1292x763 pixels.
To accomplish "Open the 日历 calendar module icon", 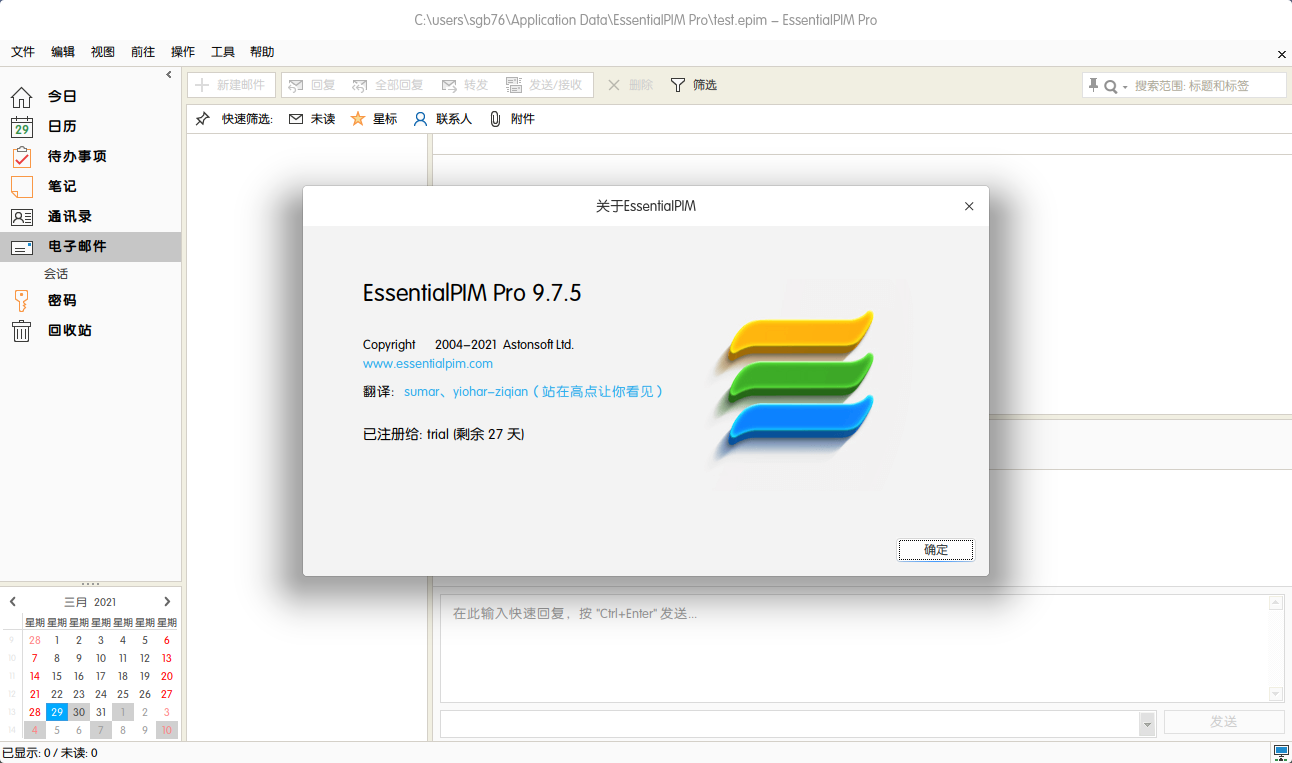I will (21, 127).
